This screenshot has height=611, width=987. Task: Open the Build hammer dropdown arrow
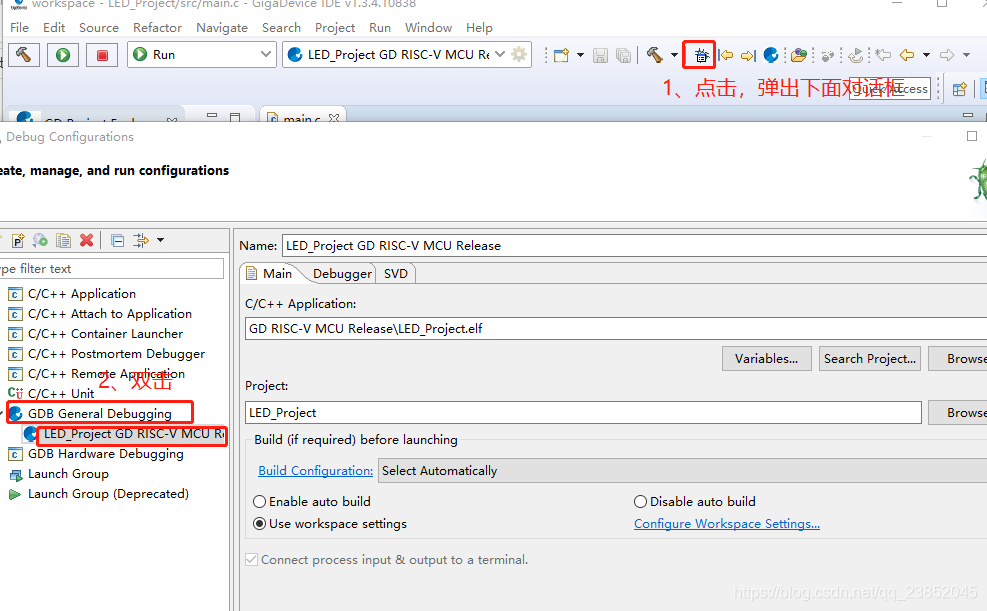674,55
